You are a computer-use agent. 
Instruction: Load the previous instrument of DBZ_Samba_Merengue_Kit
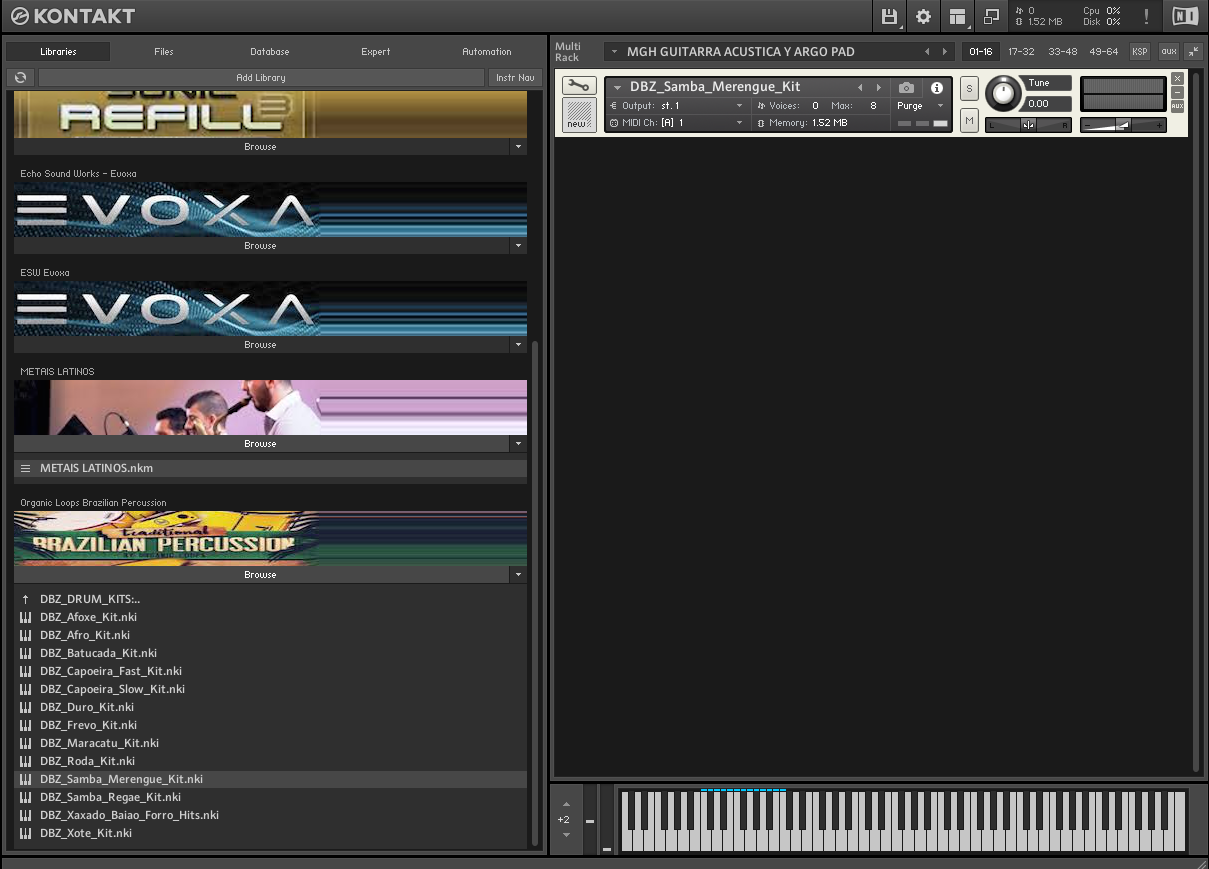click(x=860, y=88)
